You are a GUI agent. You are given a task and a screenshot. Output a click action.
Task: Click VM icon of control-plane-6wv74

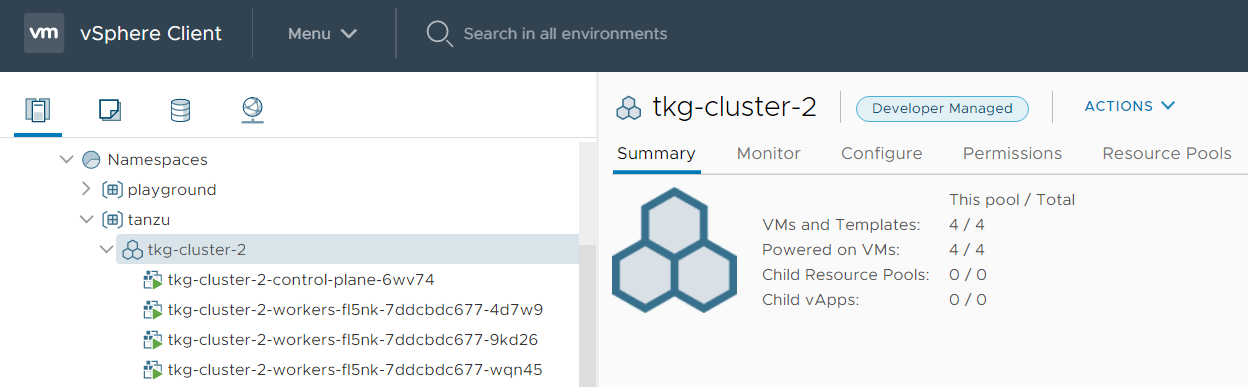(152, 280)
